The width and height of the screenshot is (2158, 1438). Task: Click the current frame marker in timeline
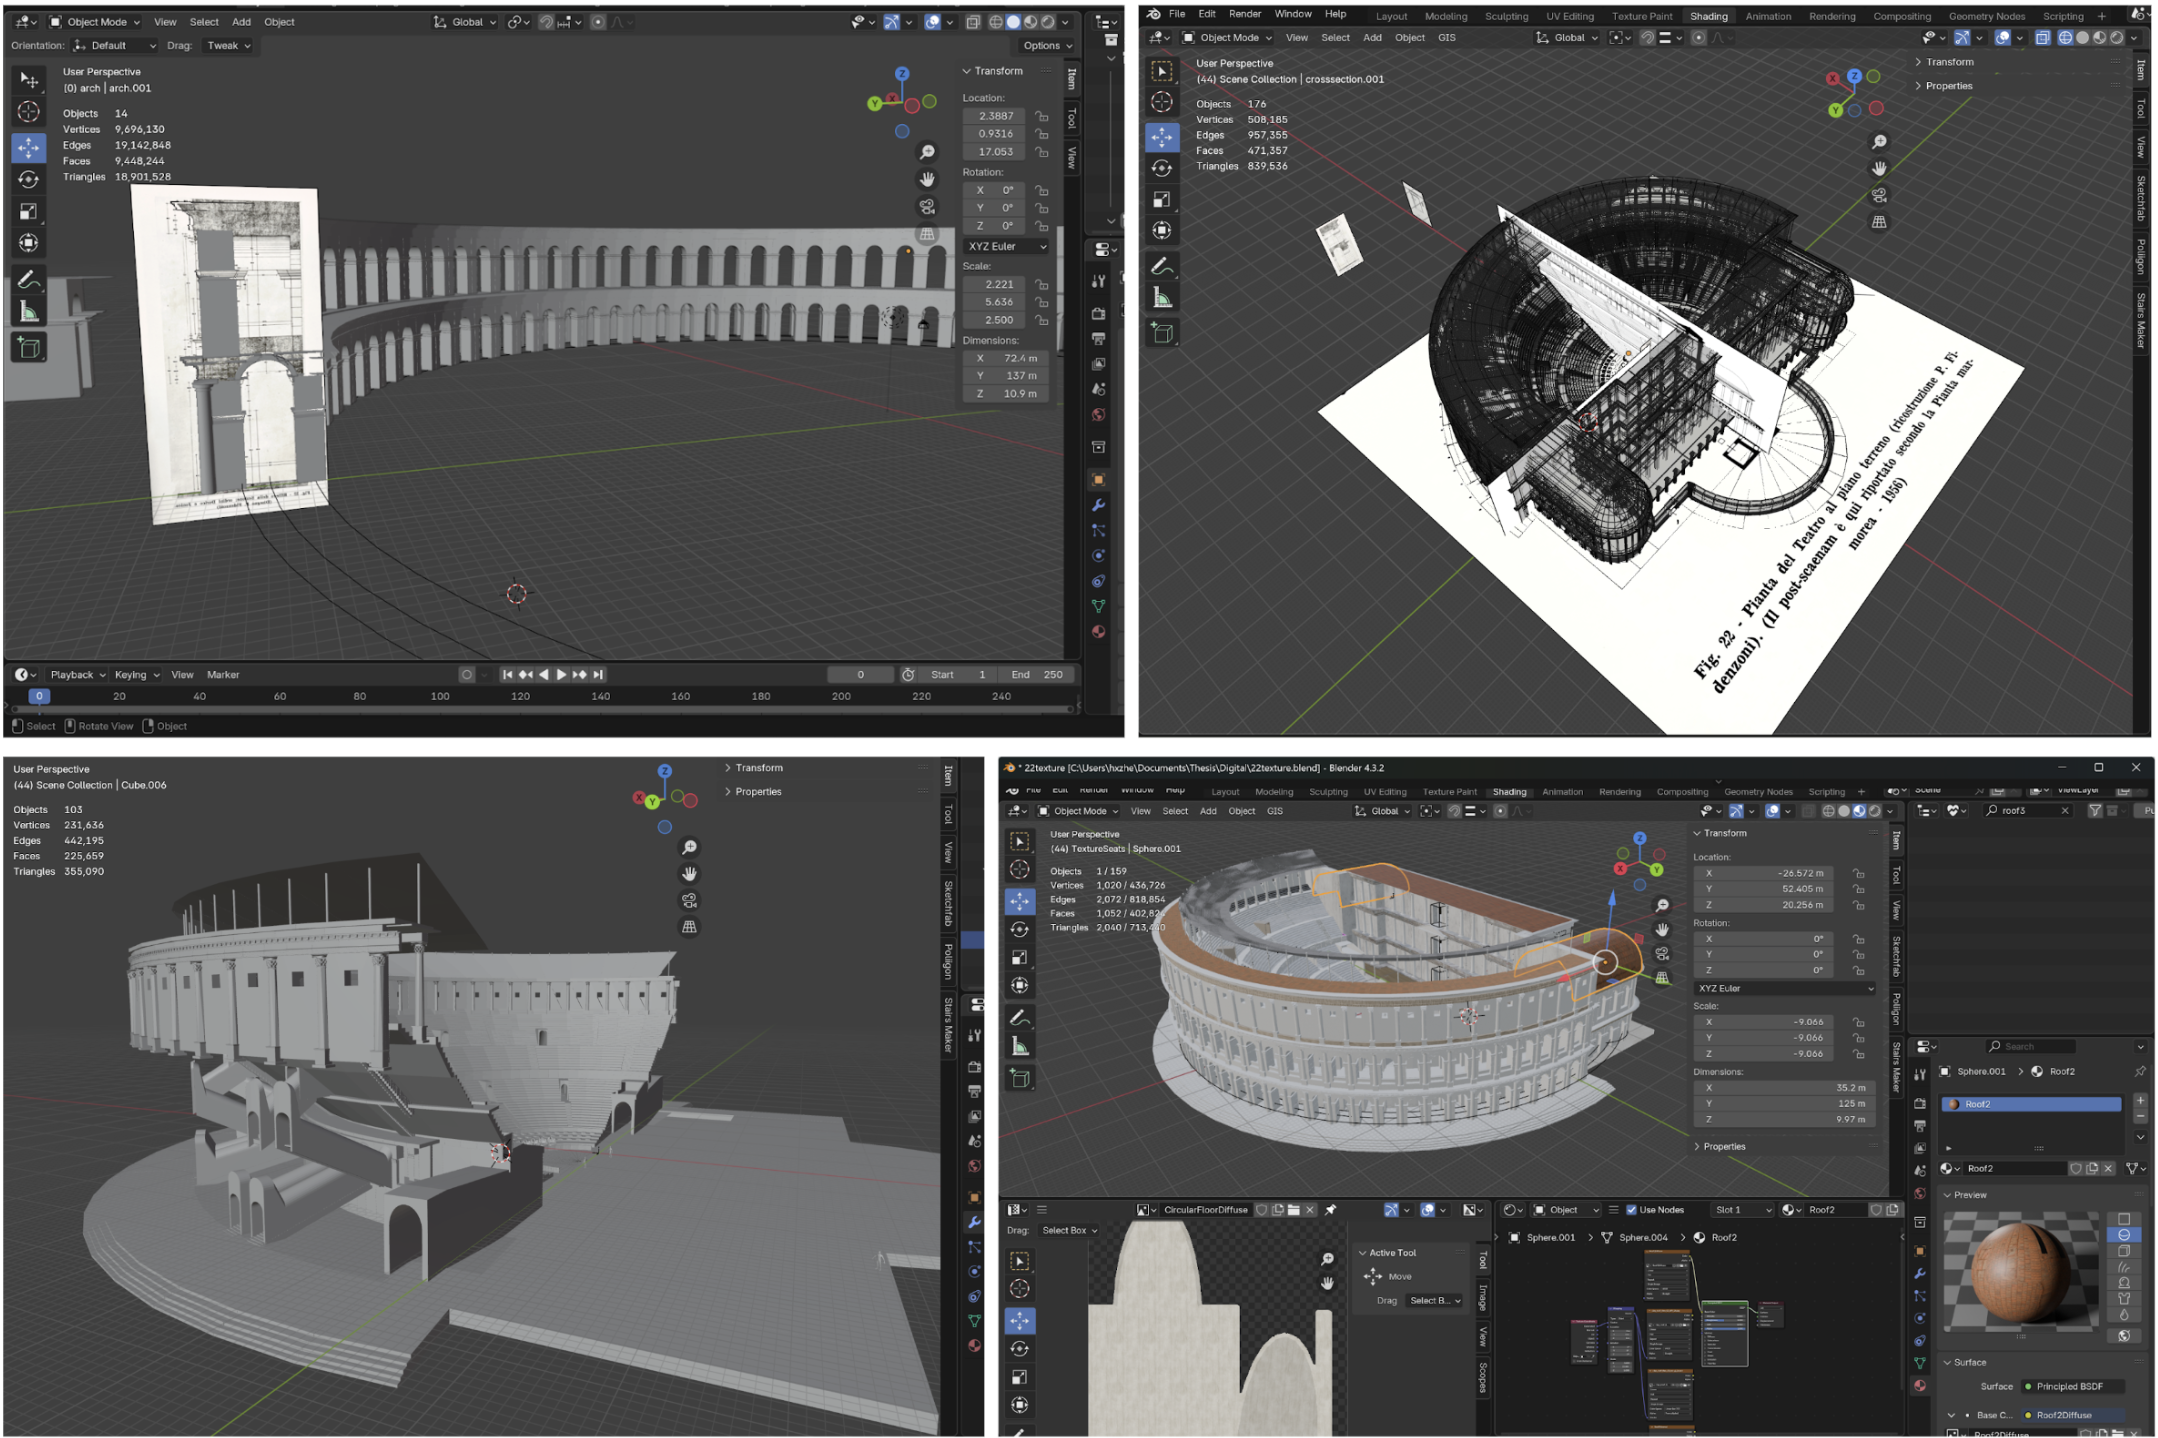point(39,696)
